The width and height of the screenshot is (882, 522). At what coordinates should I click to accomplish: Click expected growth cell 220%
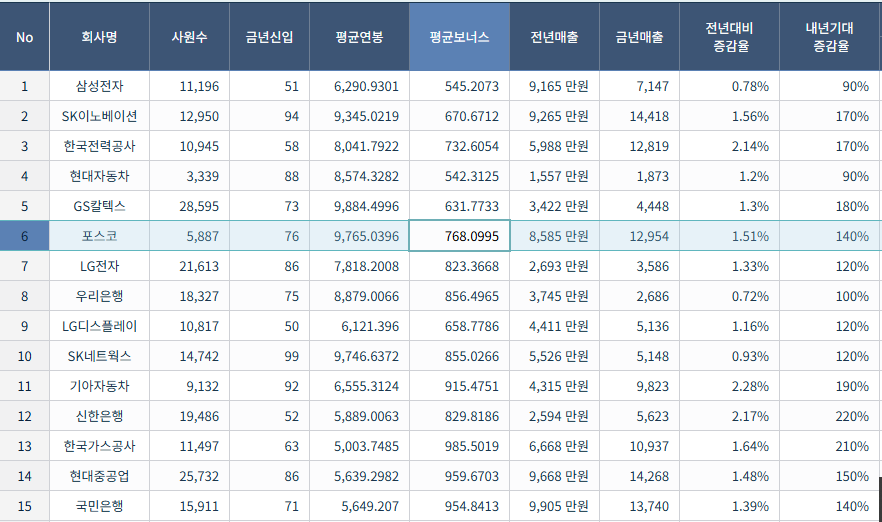click(x=830, y=416)
